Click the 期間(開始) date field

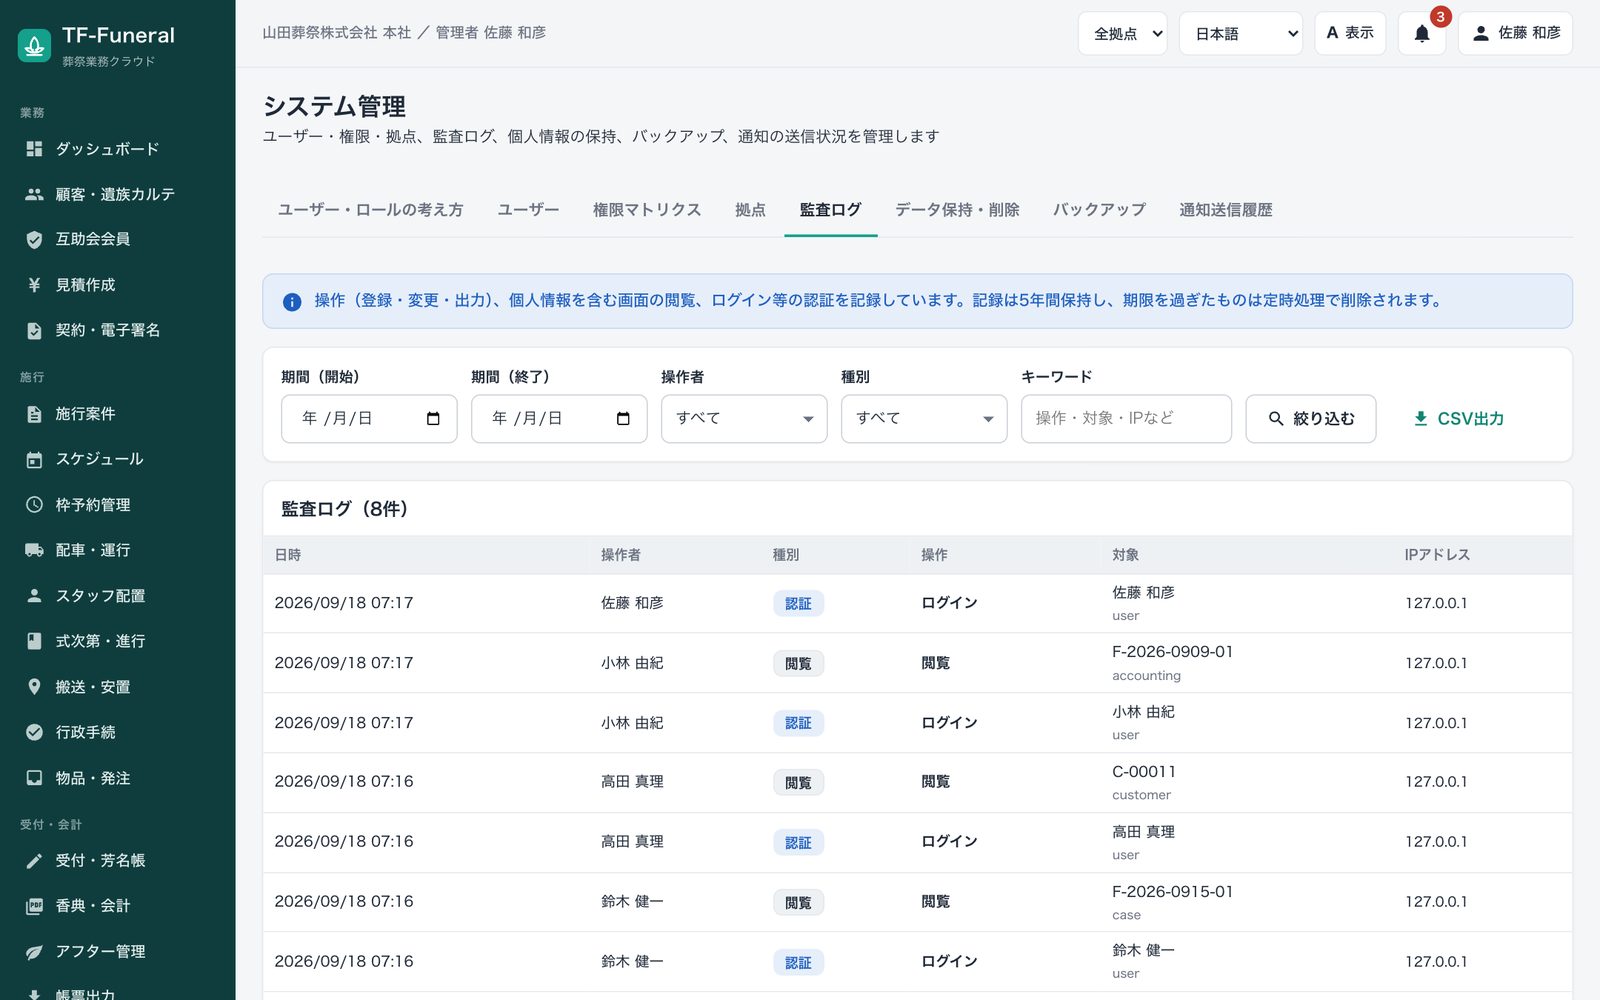tap(369, 418)
